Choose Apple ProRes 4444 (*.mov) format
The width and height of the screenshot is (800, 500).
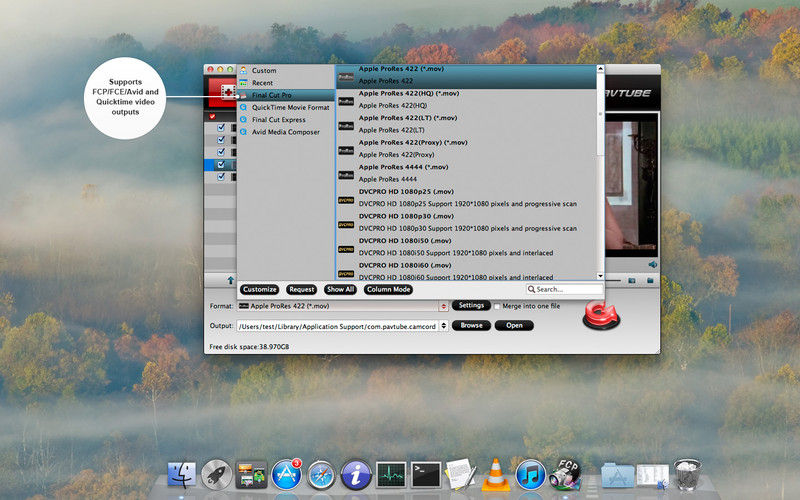point(466,173)
